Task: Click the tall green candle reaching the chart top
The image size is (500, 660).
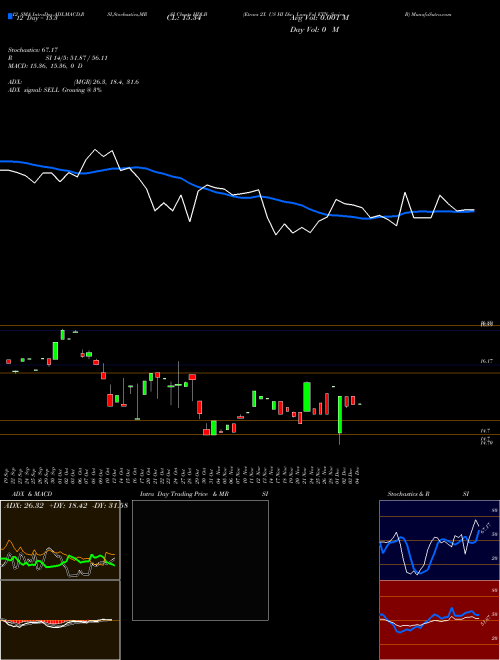Action: pos(63,335)
